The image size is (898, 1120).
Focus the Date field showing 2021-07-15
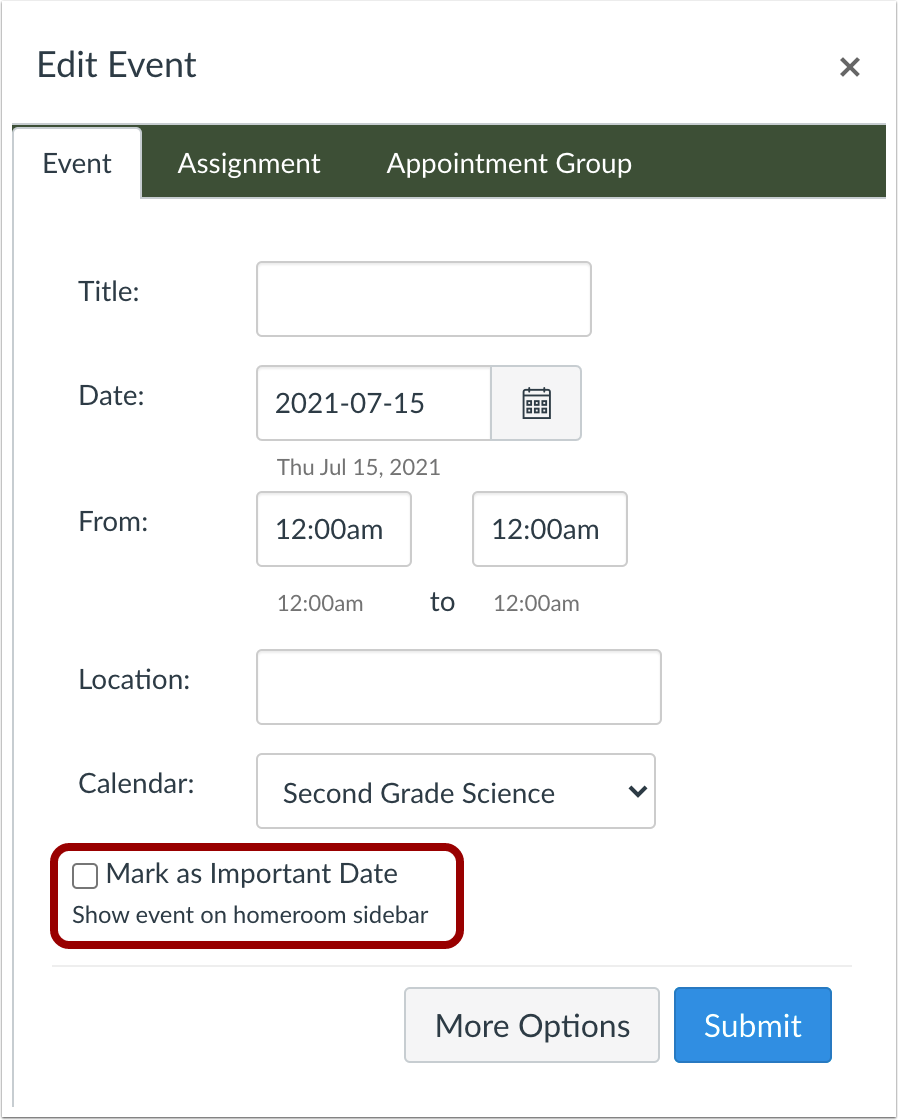373,403
